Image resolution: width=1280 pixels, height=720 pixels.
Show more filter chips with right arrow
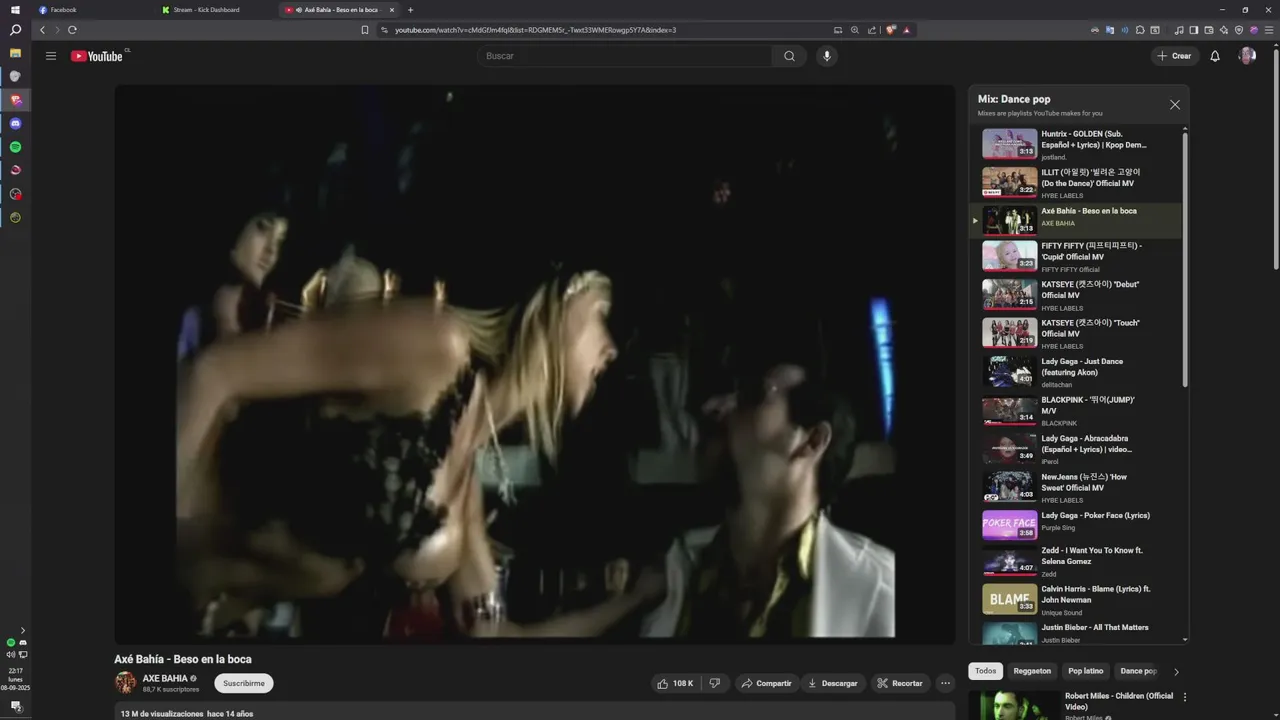pos(1176,672)
